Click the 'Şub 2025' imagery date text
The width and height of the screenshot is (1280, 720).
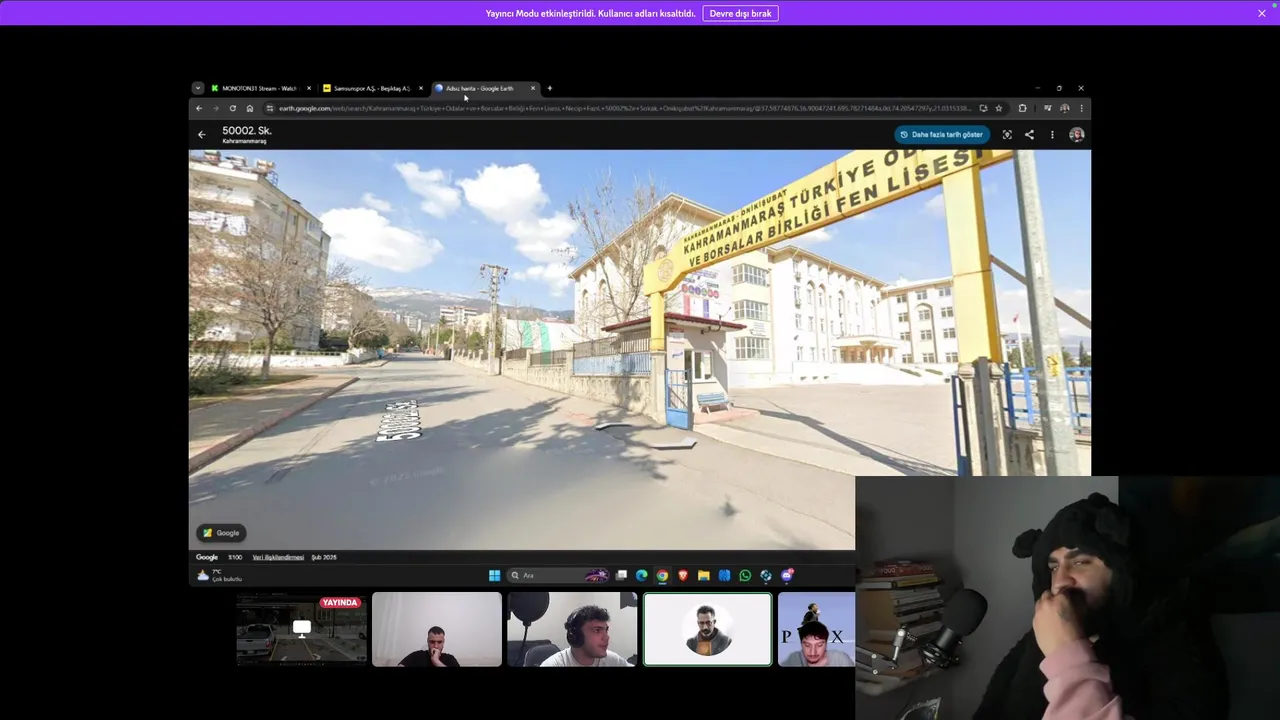click(x=324, y=557)
